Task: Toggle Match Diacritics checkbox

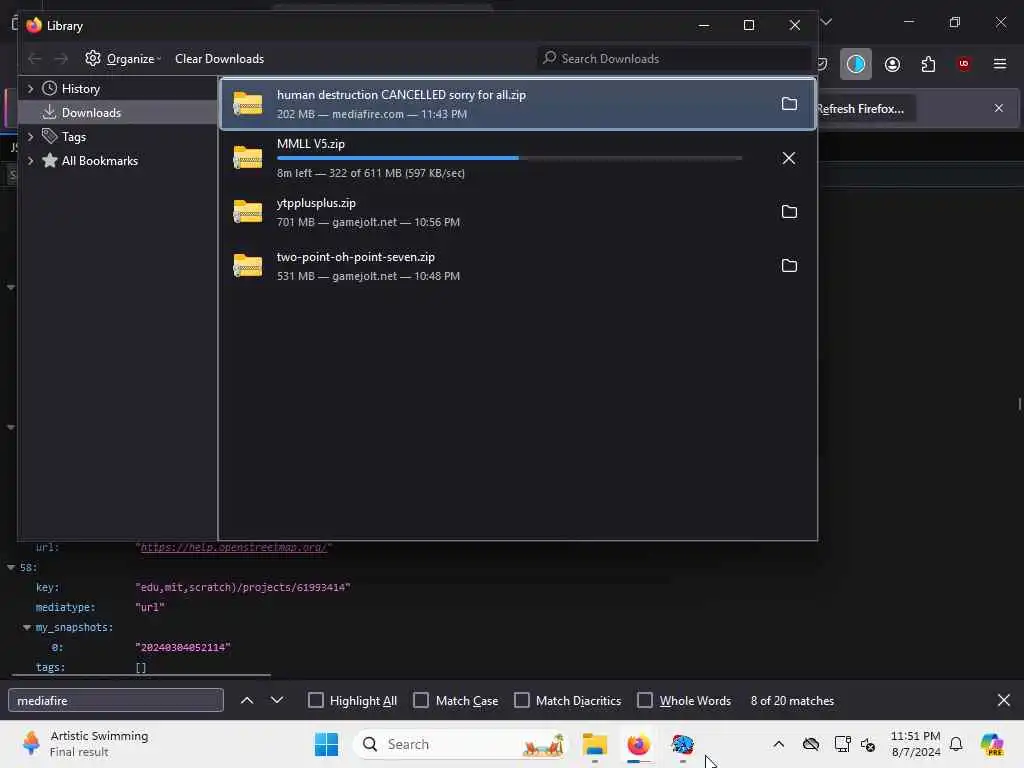Action: click(x=522, y=700)
